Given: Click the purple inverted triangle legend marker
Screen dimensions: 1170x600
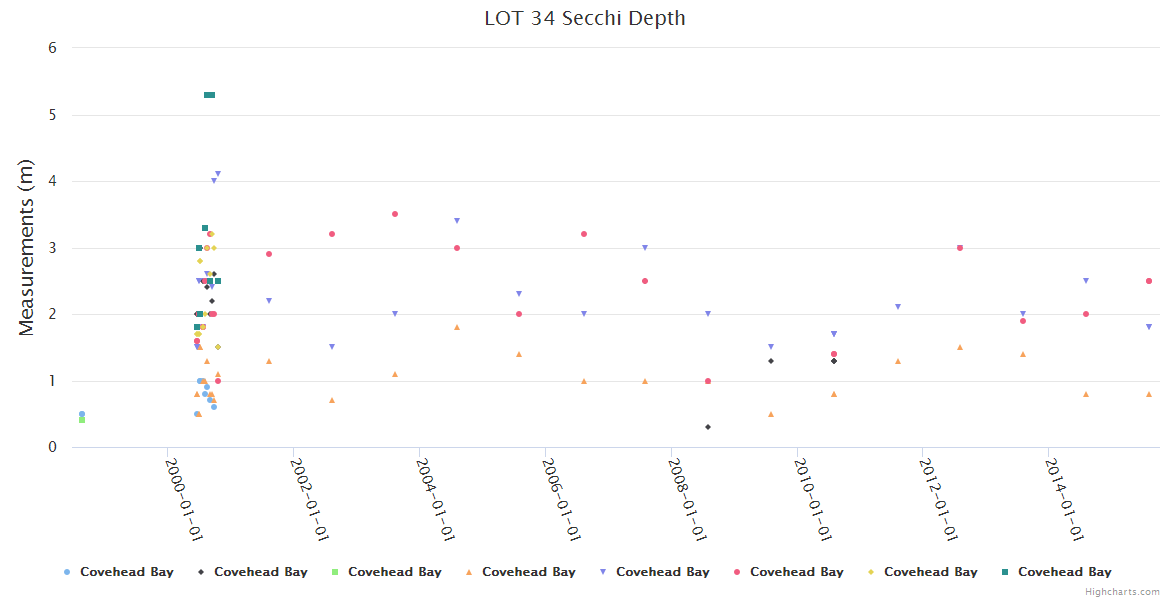Looking at the screenshot, I should pos(603,572).
